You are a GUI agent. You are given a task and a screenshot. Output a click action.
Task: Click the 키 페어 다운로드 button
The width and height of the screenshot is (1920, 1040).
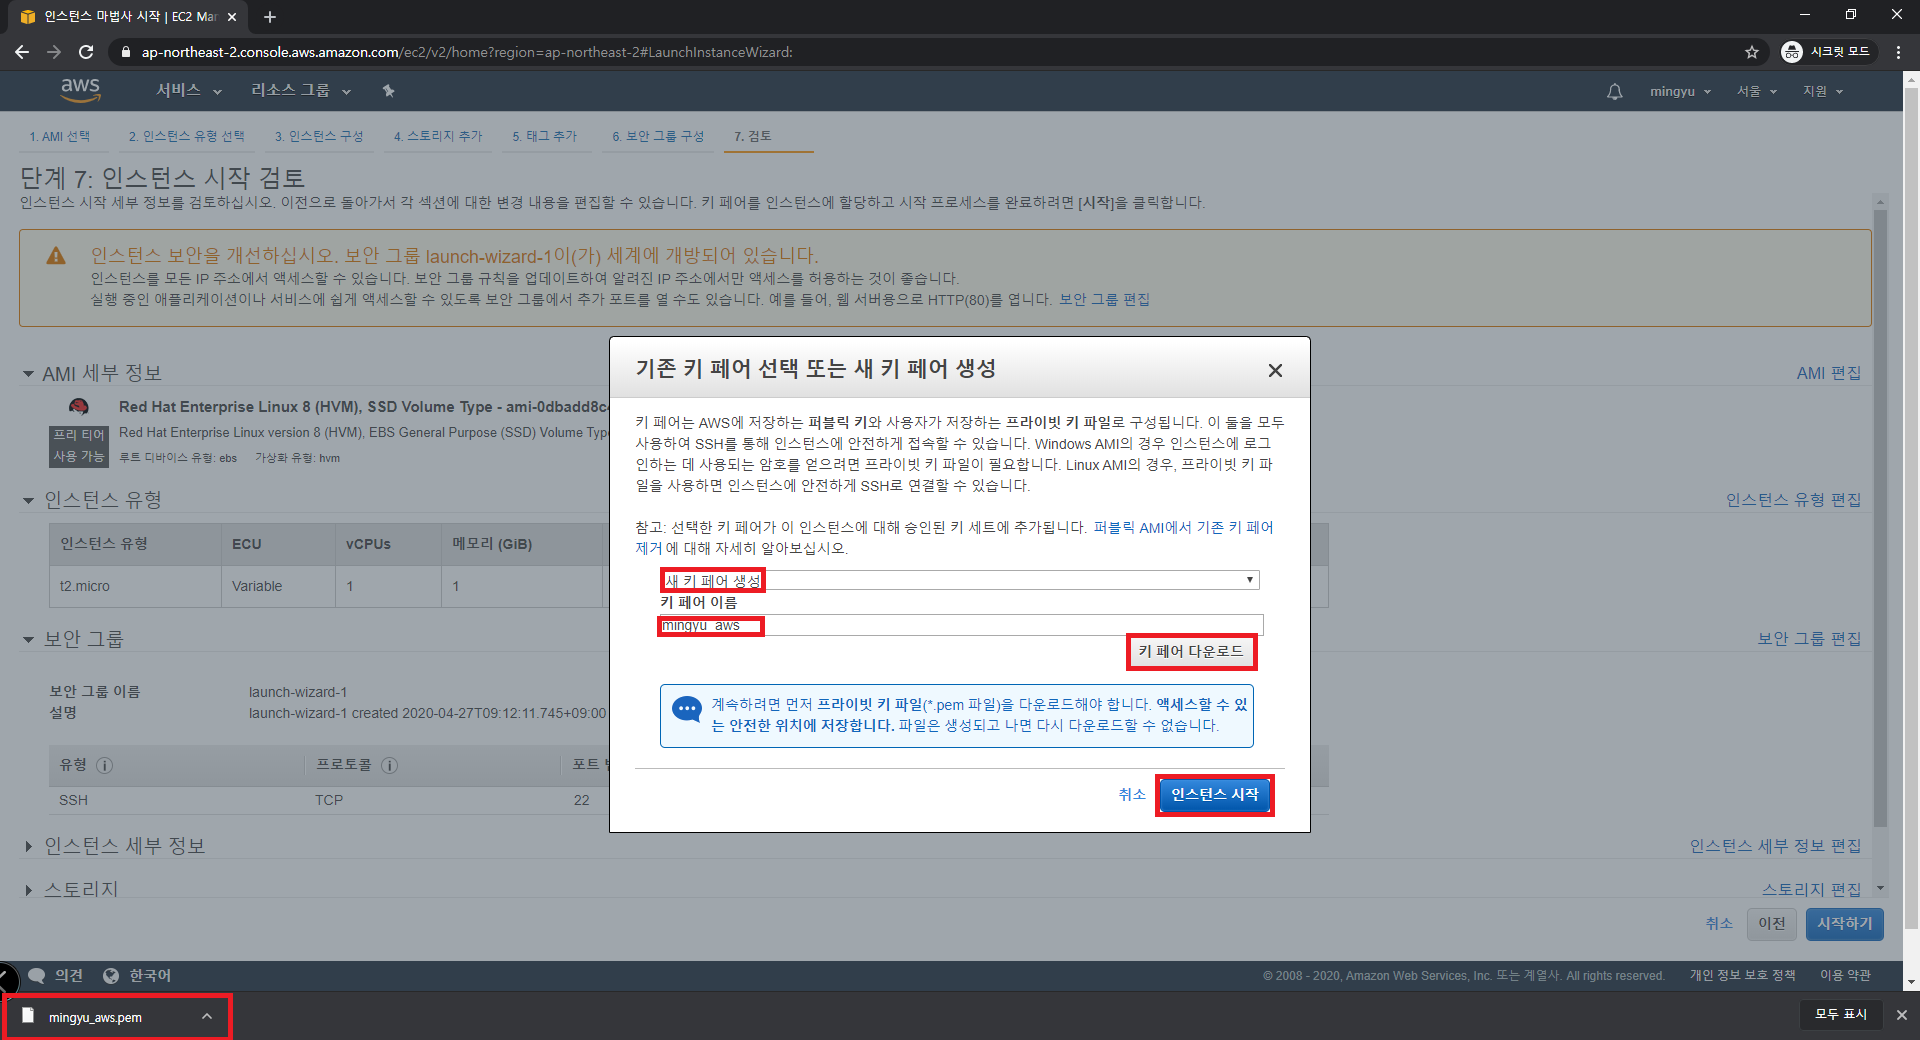tap(1191, 652)
